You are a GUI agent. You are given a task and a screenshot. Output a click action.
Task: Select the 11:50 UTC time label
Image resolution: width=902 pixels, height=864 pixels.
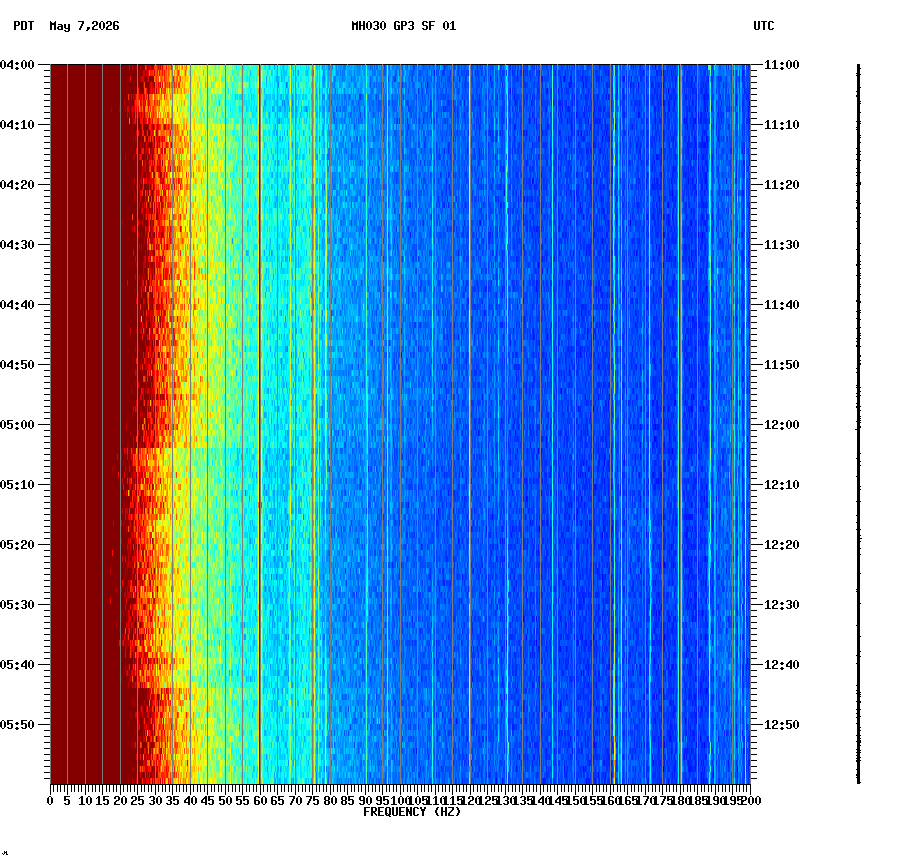782,365
